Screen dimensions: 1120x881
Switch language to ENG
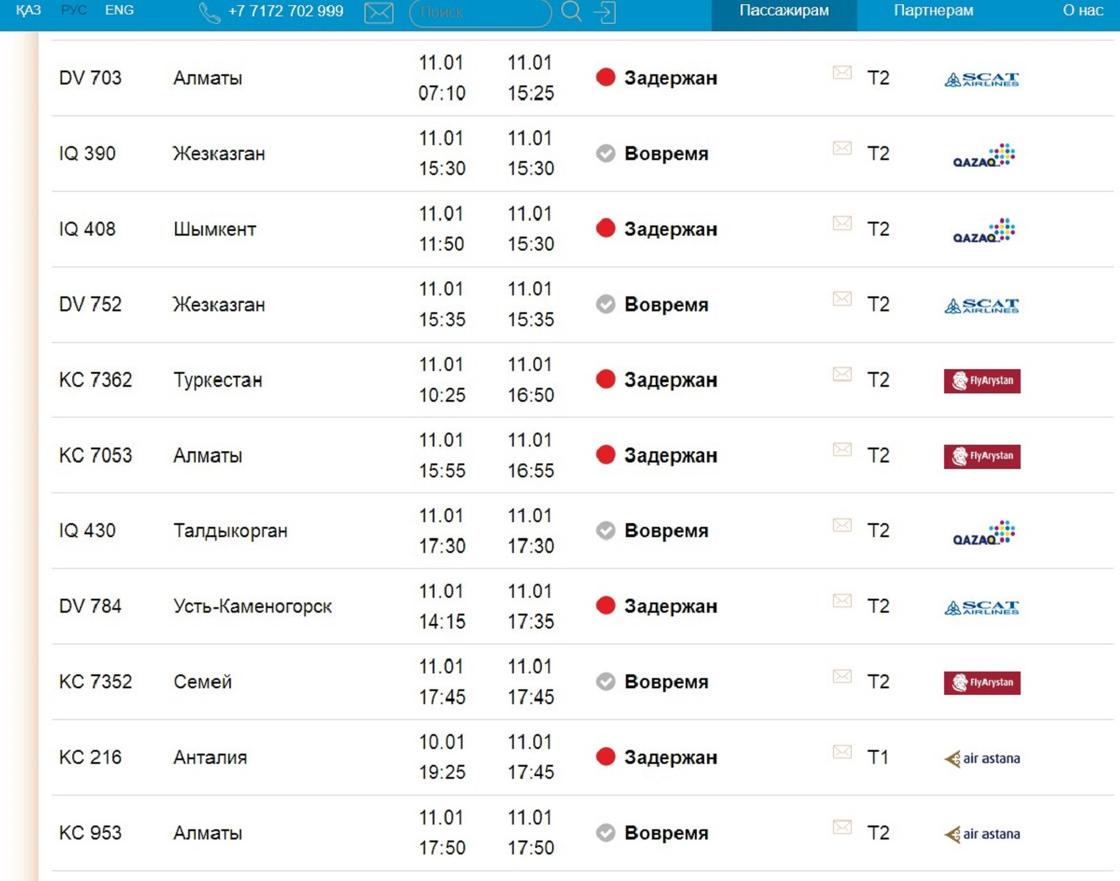pos(119,10)
